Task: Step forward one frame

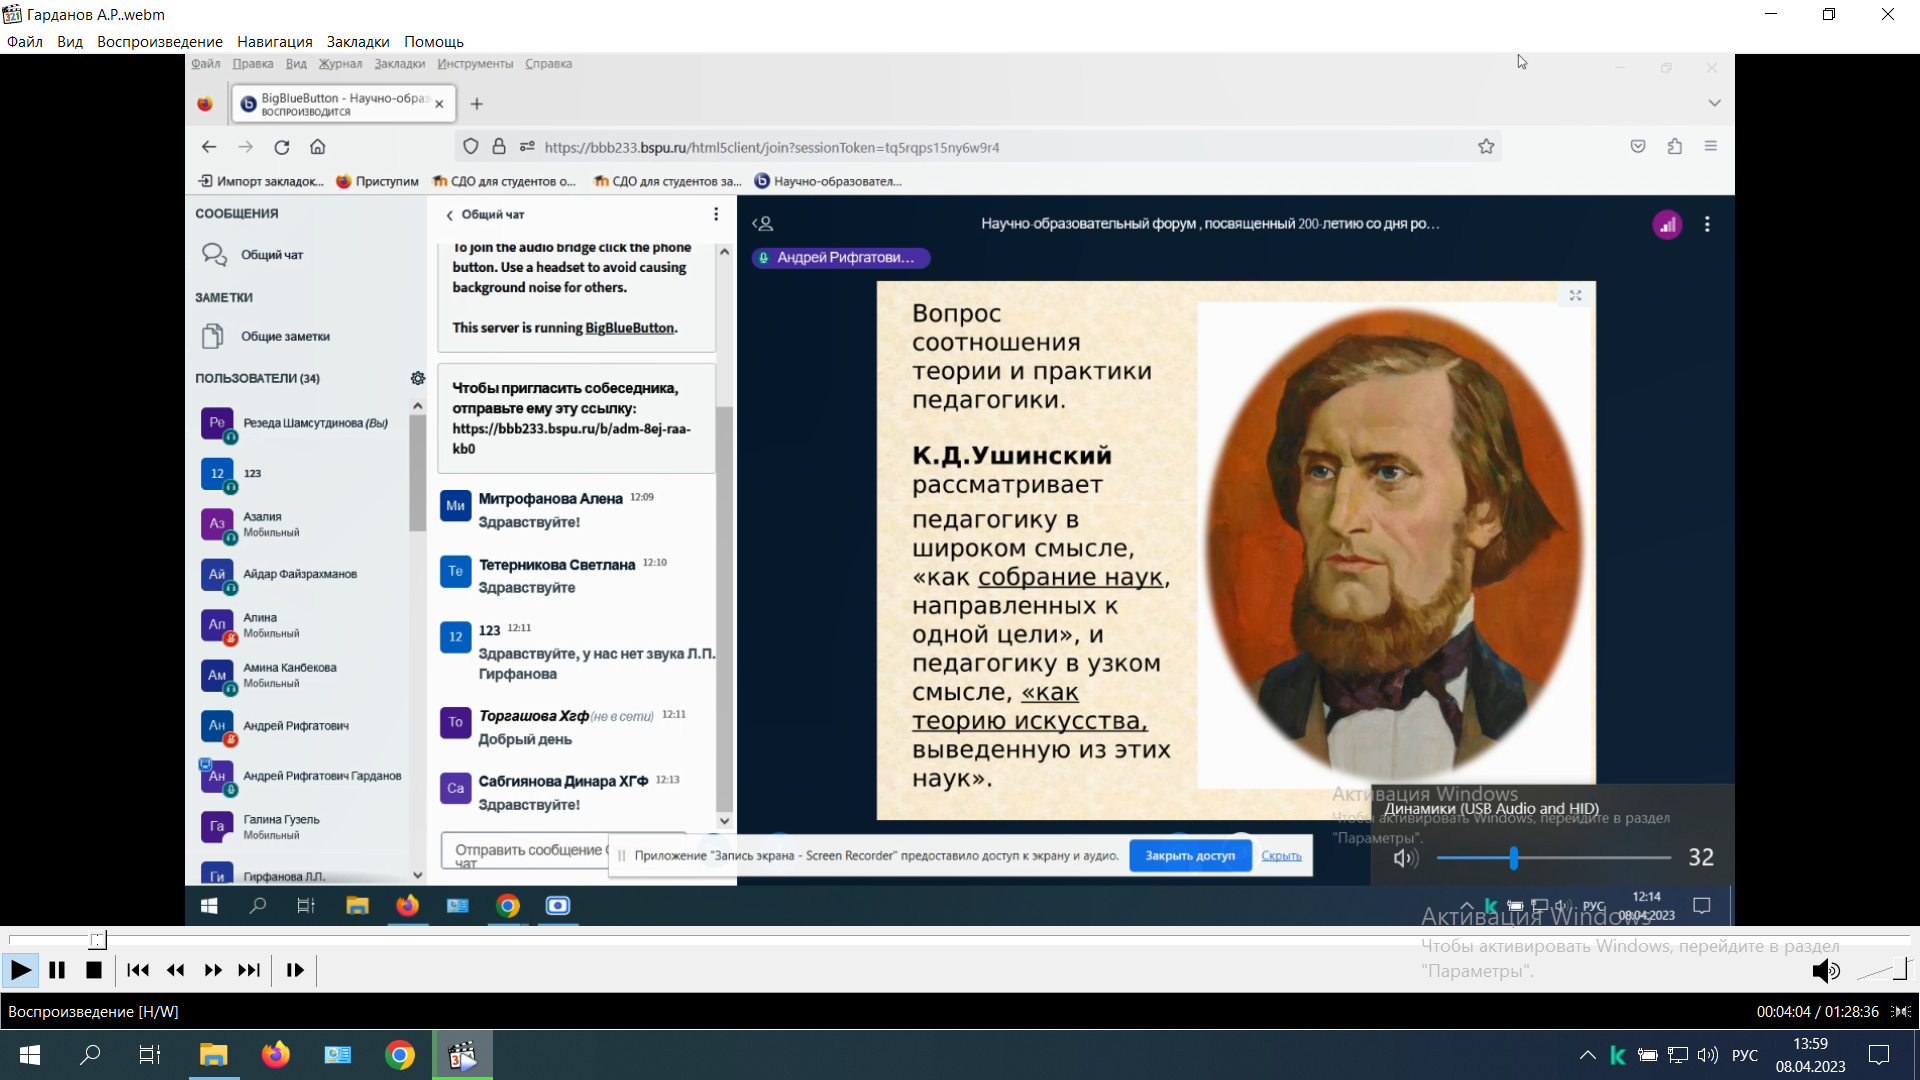Action: tap(295, 970)
